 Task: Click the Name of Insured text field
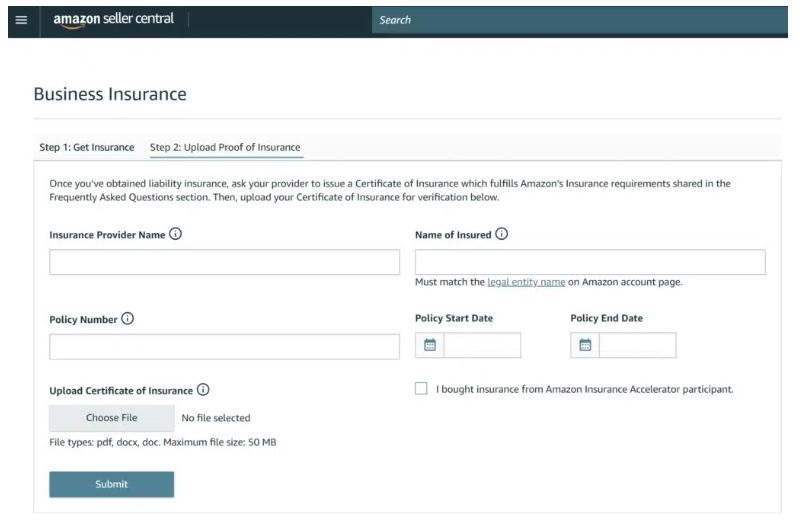pos(590,262)
